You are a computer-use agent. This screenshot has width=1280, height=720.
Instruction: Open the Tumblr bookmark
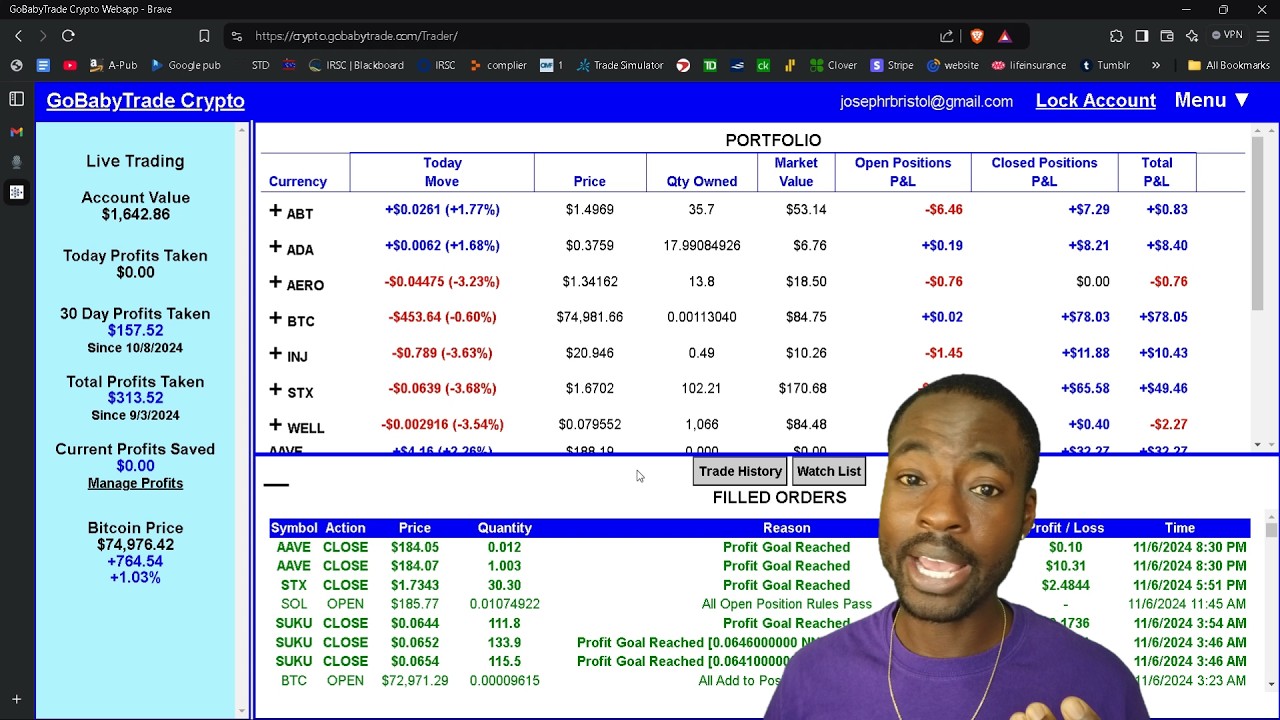(x=1105, y=65)
